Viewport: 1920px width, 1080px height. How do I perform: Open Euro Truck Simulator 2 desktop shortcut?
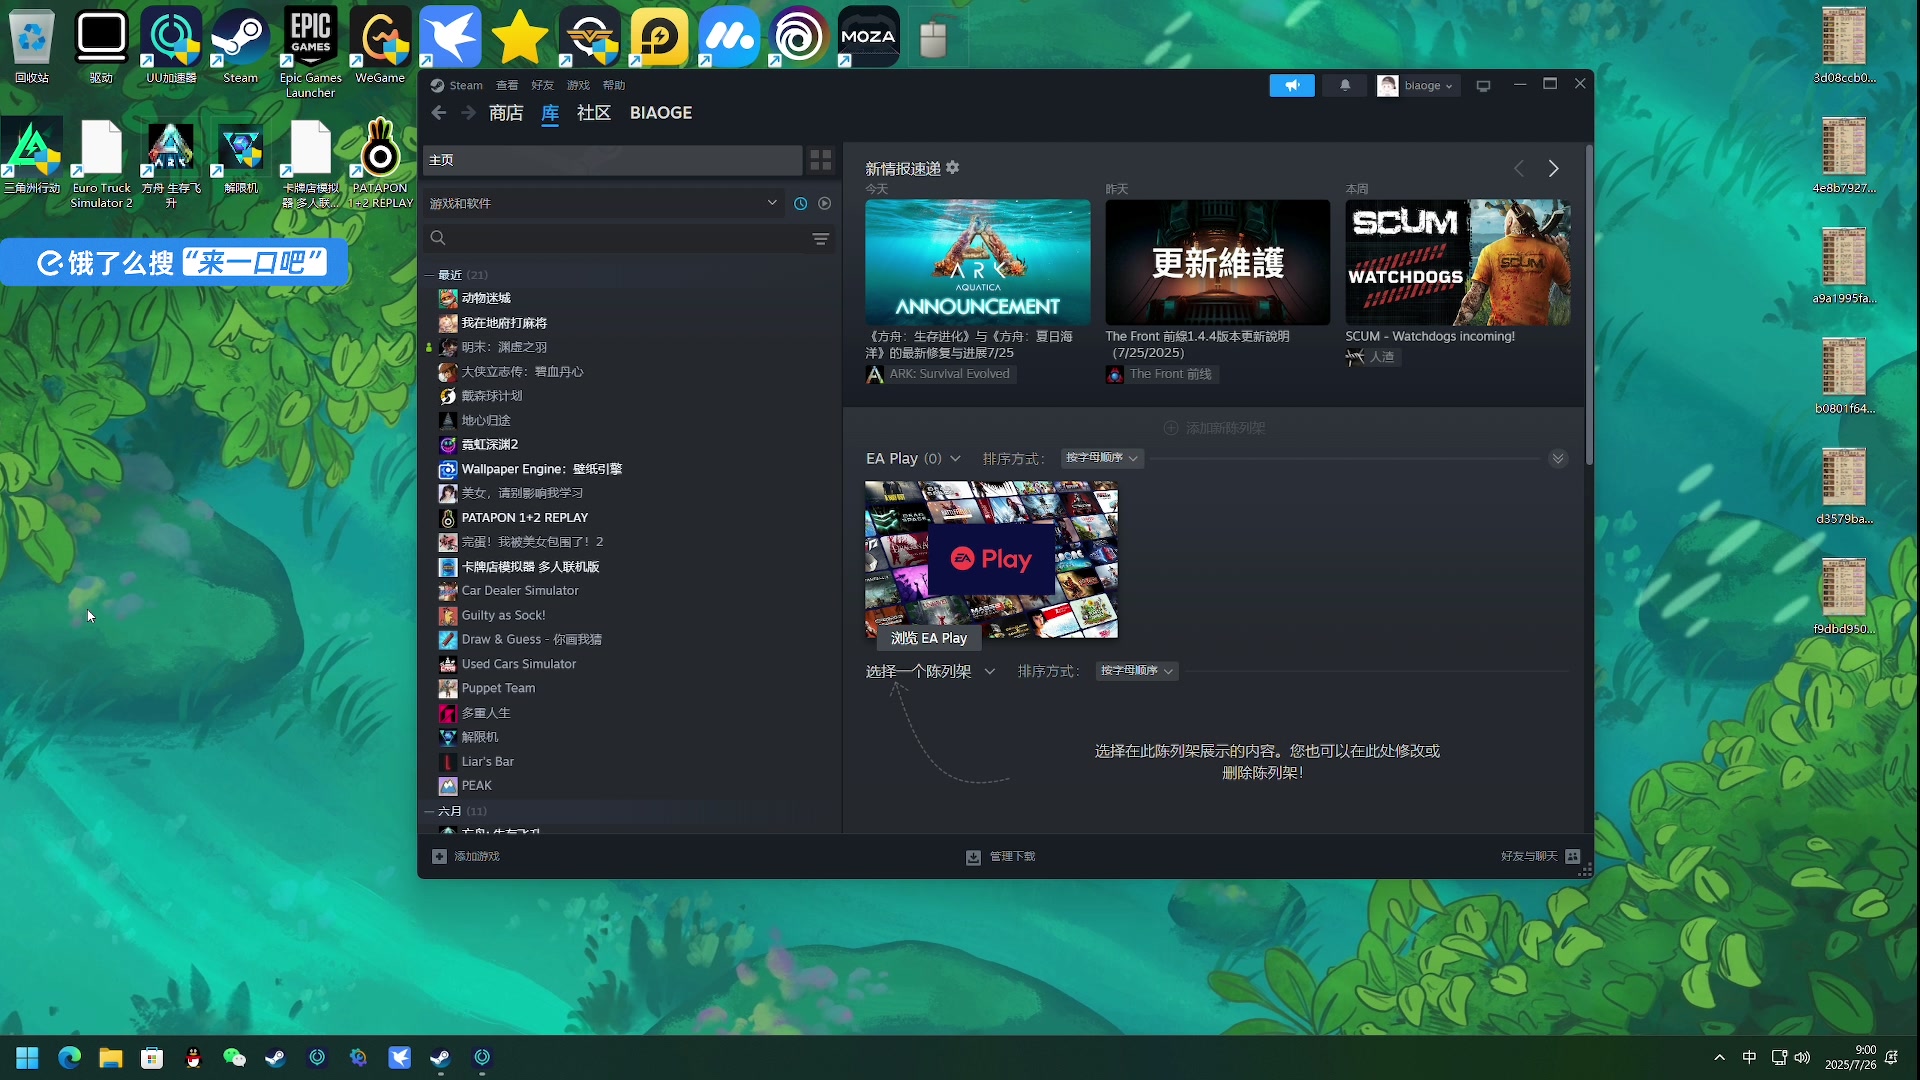pos(101,163)
